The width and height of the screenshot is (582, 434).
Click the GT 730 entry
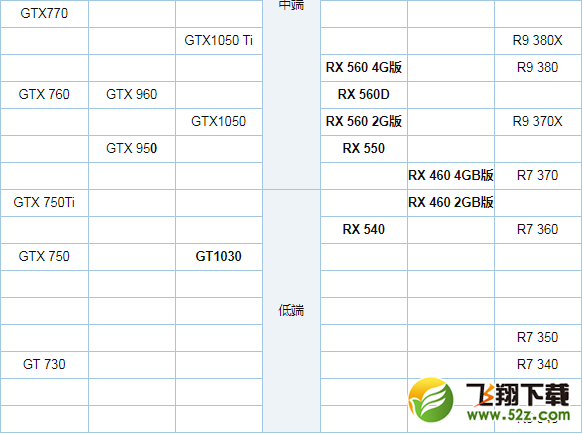coord(44,364)
